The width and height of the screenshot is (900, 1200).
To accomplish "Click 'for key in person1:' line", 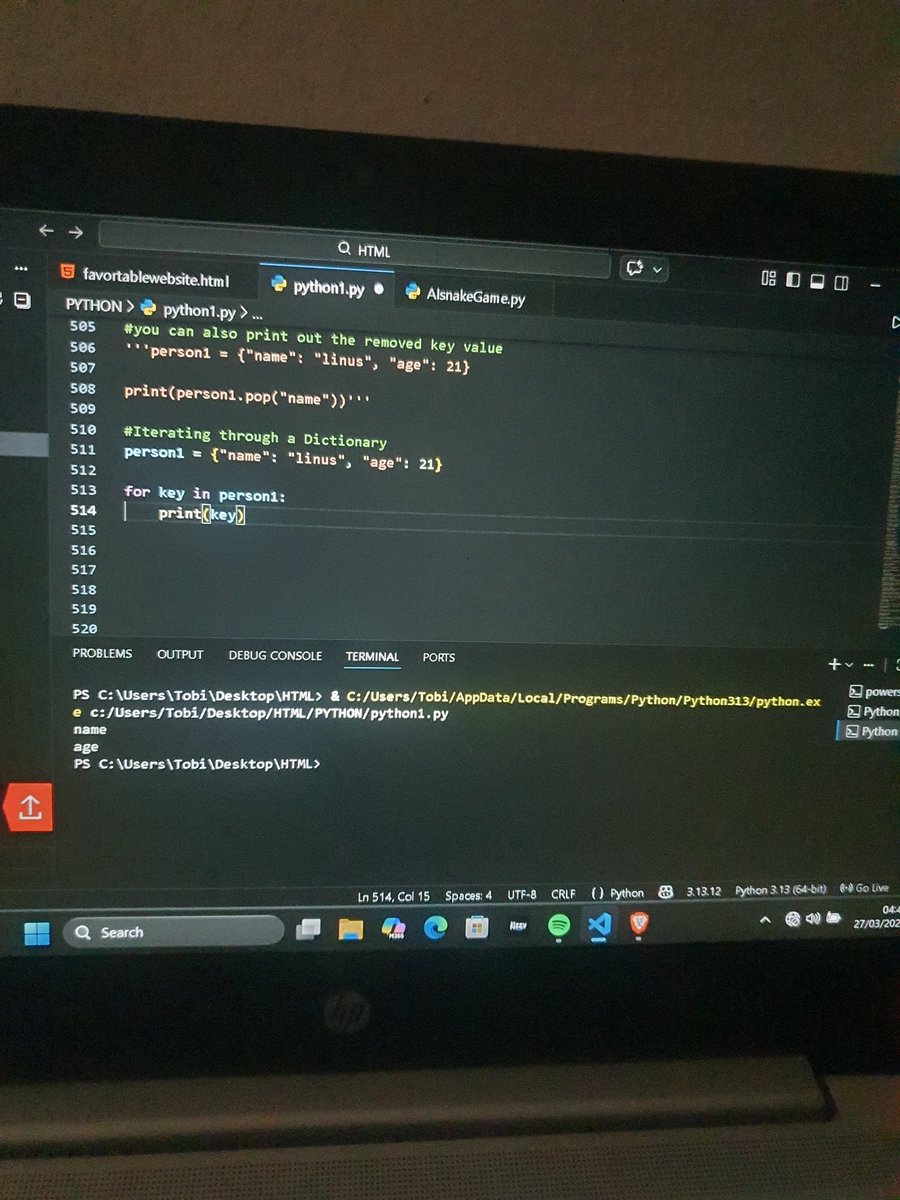I will click(205, 493).
